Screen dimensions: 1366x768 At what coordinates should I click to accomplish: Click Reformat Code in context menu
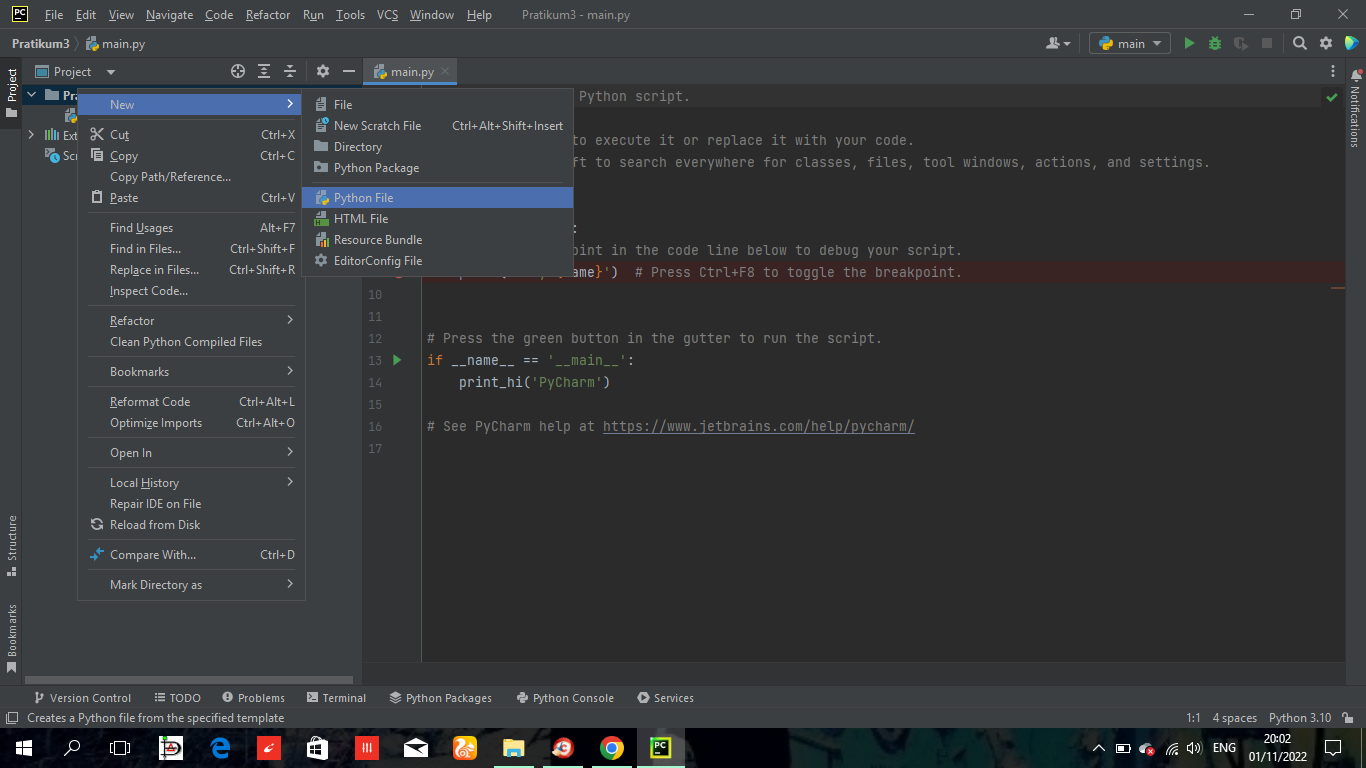(191, 401)
